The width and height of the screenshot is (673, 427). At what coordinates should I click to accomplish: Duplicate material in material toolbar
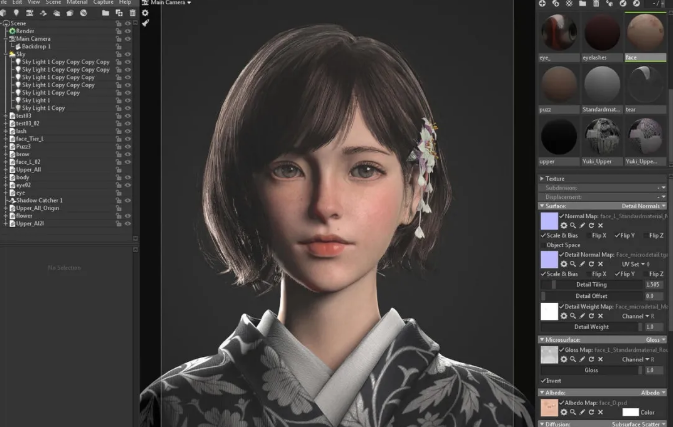click(x=555, y=3)
